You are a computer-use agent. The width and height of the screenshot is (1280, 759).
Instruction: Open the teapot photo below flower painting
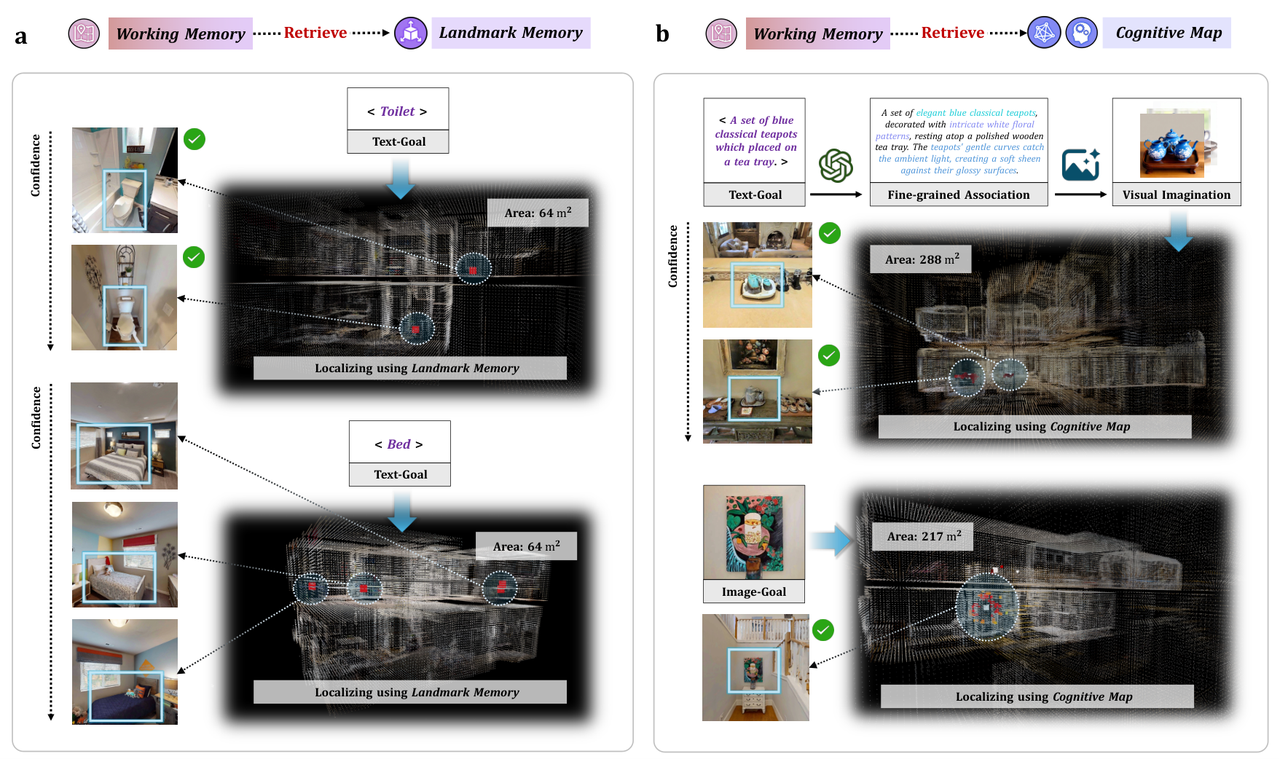click(x=758, y=391)
